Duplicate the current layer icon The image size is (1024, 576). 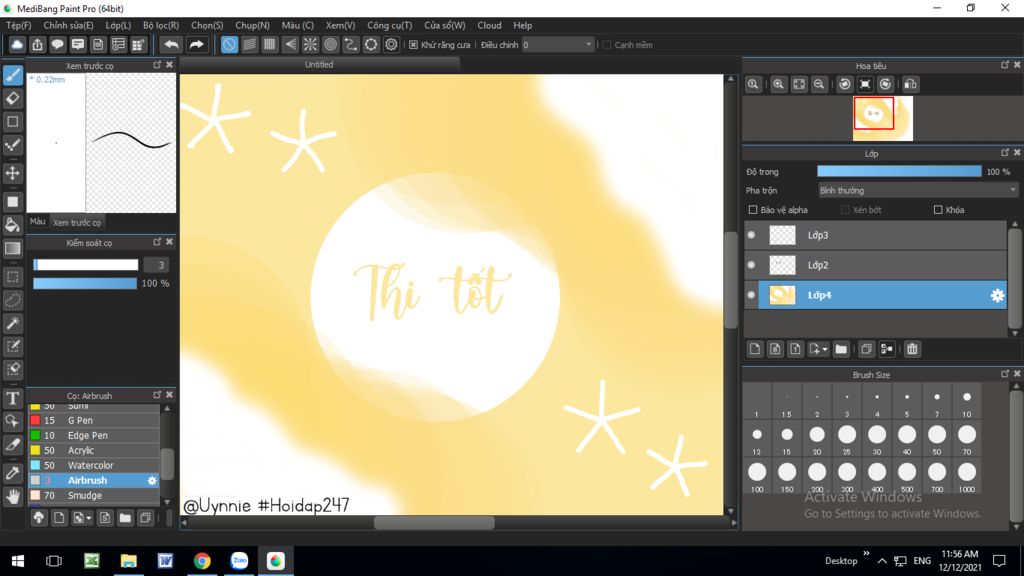pos(866,349)
